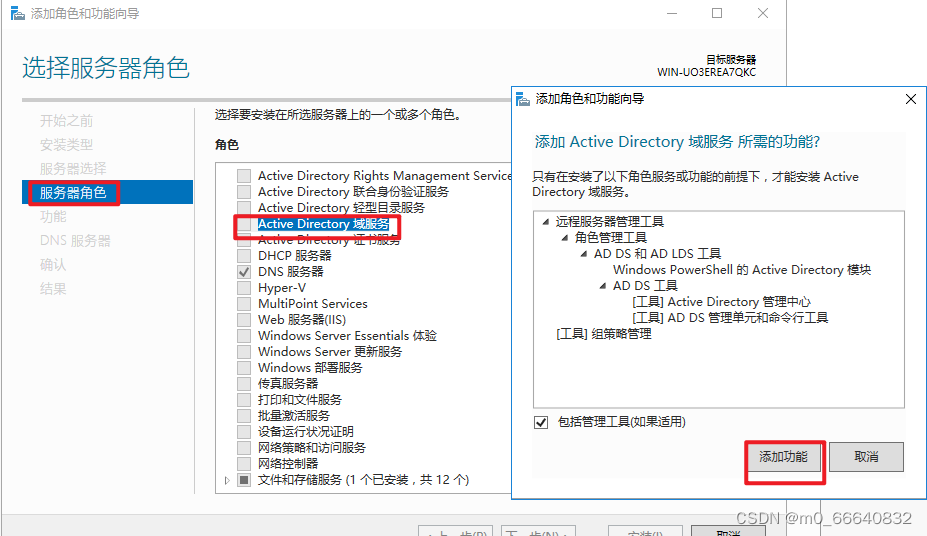This screenshot has width=927, height=536.
Task: Select [工具] Active Directory 管理中心 item
Action: [721, 301]
